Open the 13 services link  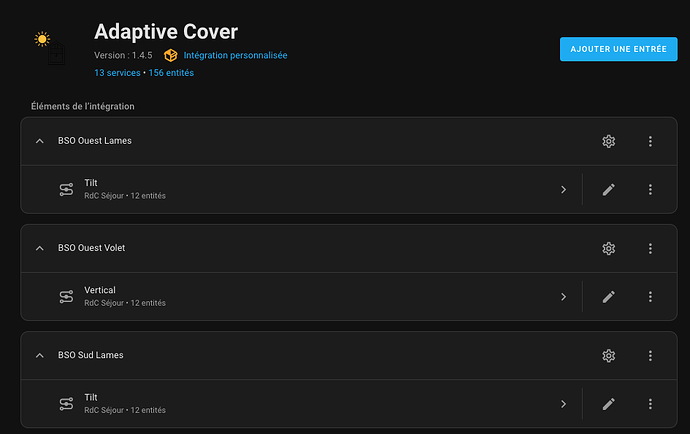coord(117,73)
